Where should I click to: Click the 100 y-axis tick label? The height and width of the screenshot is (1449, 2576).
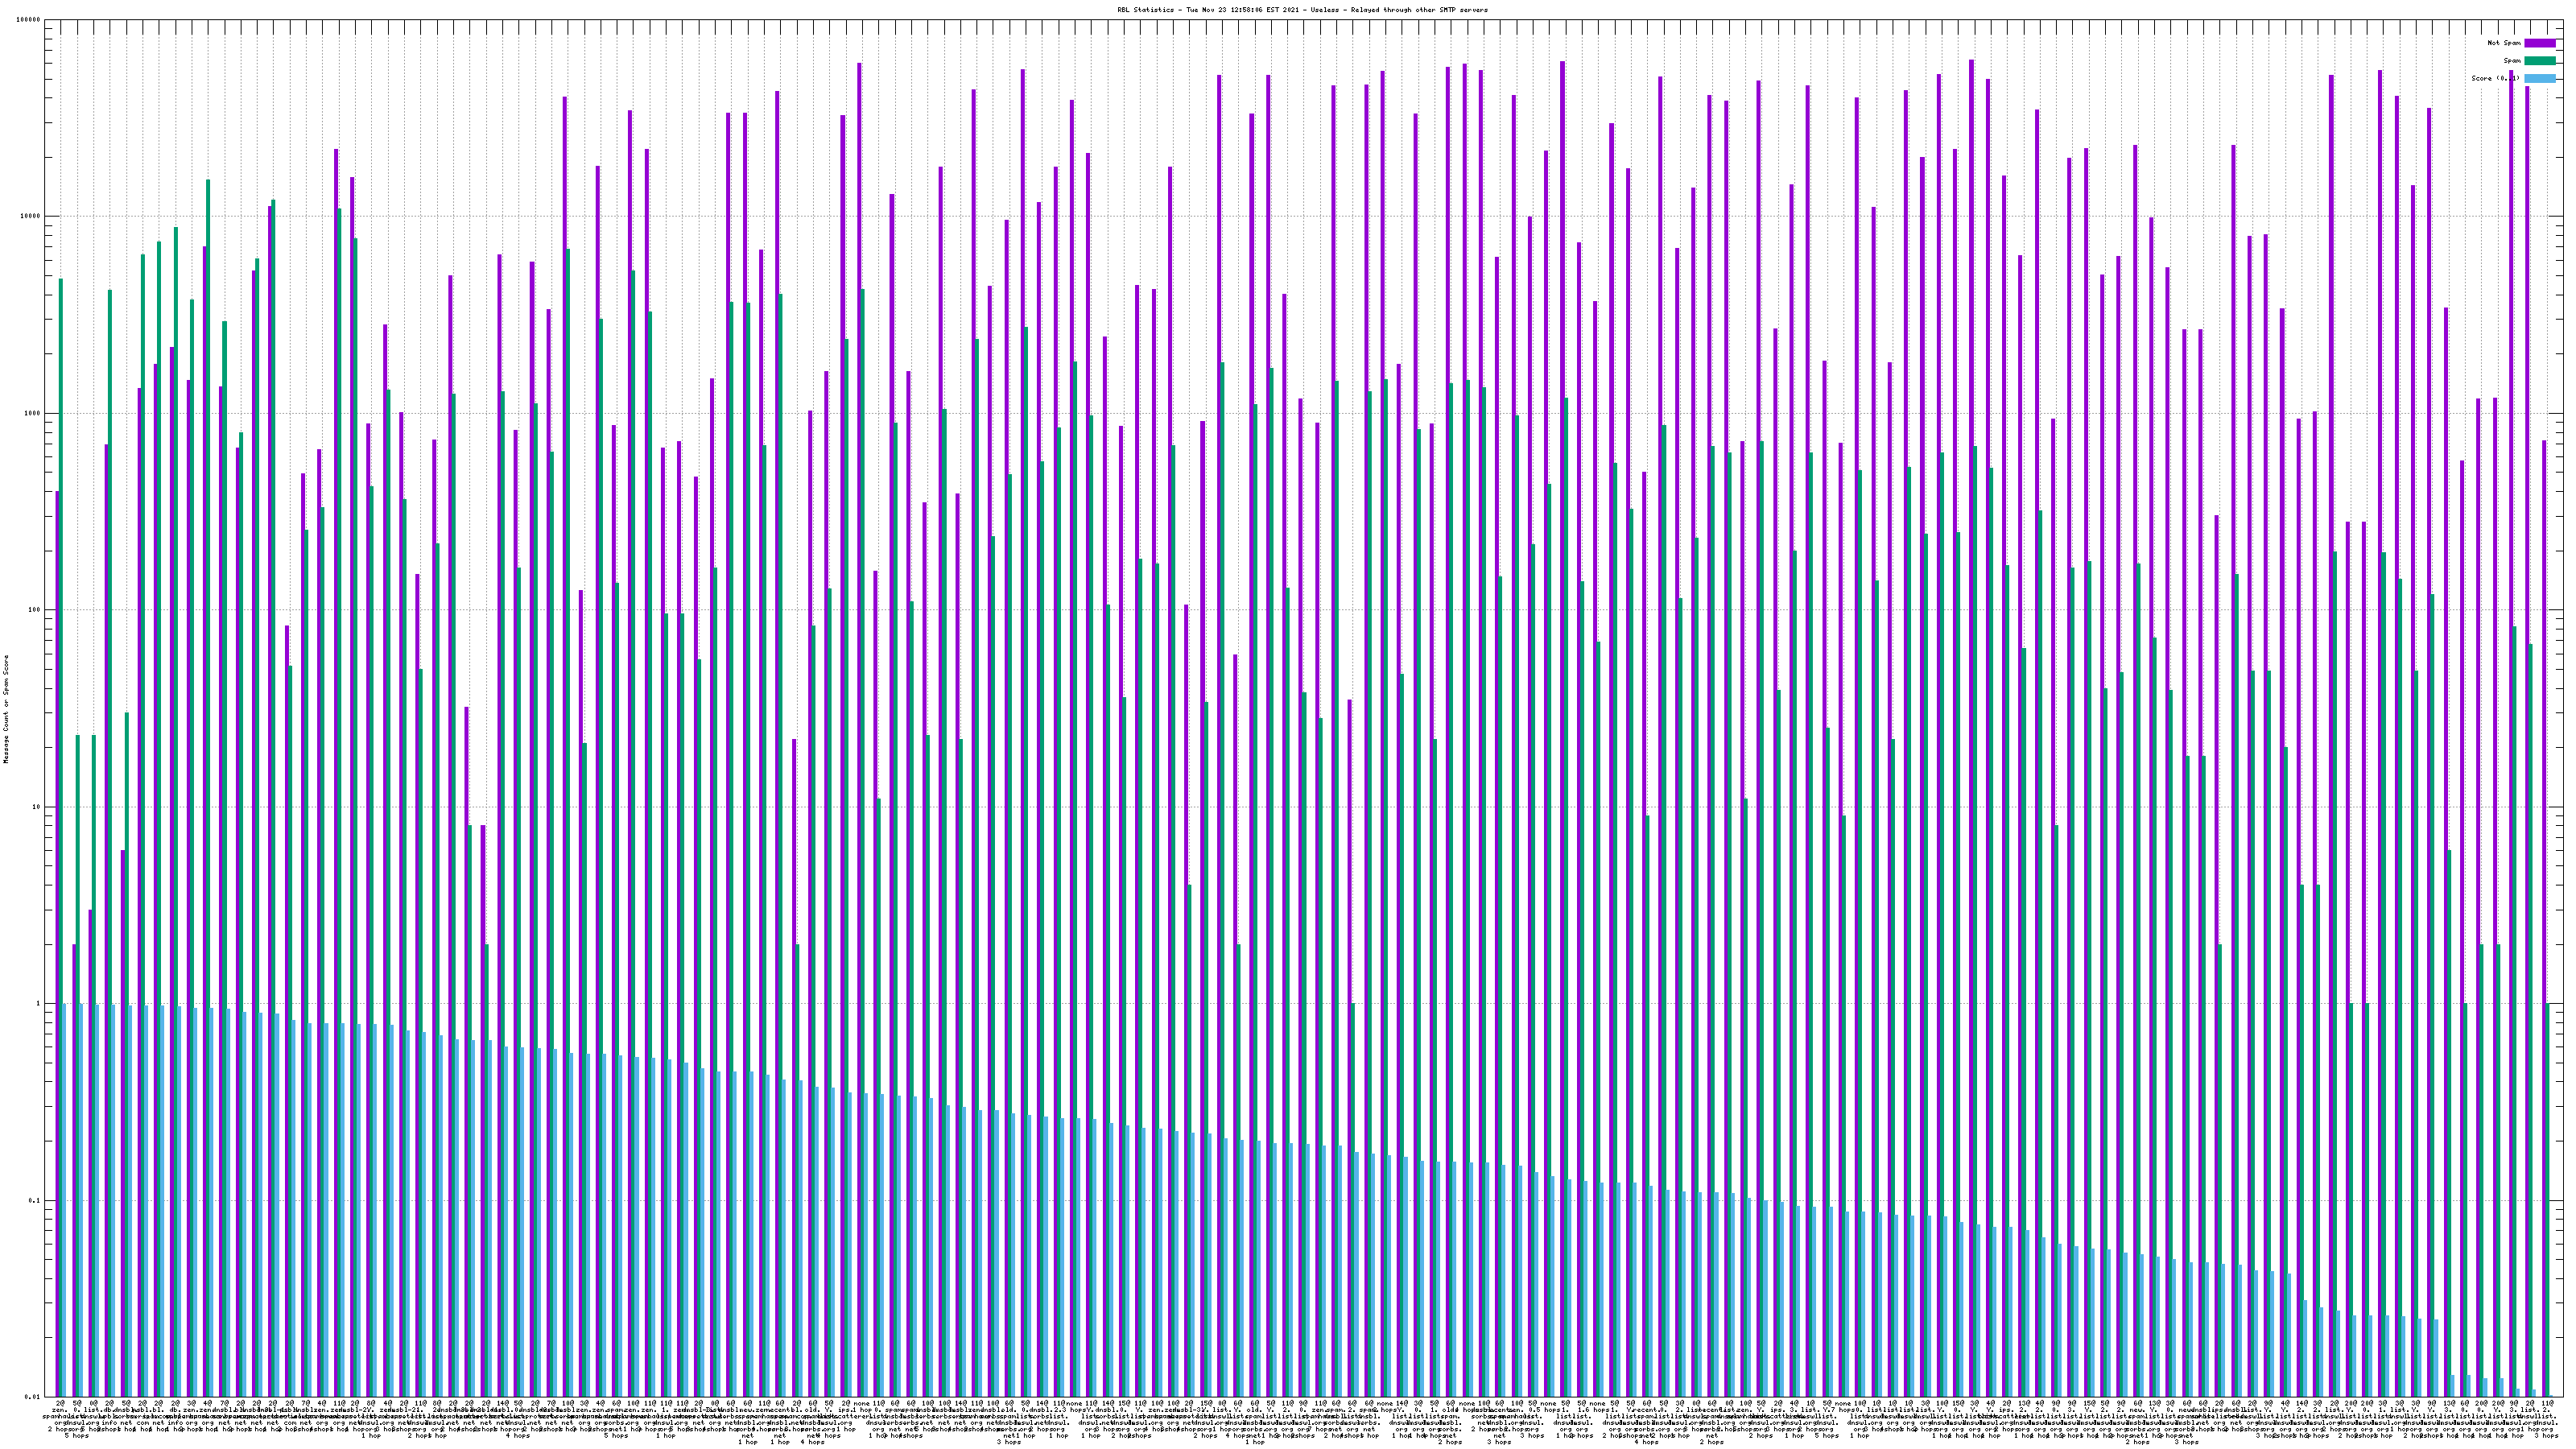pos(35,610)
